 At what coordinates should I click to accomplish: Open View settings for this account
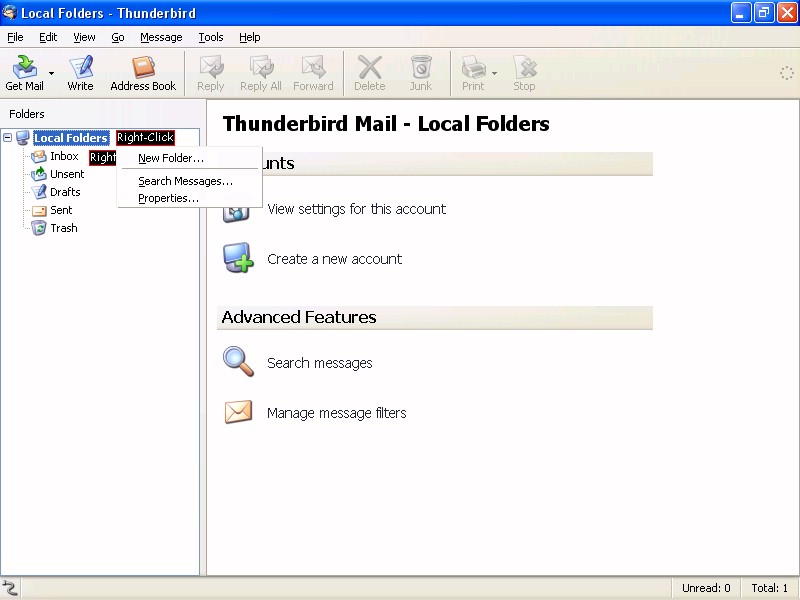point(357,209)
